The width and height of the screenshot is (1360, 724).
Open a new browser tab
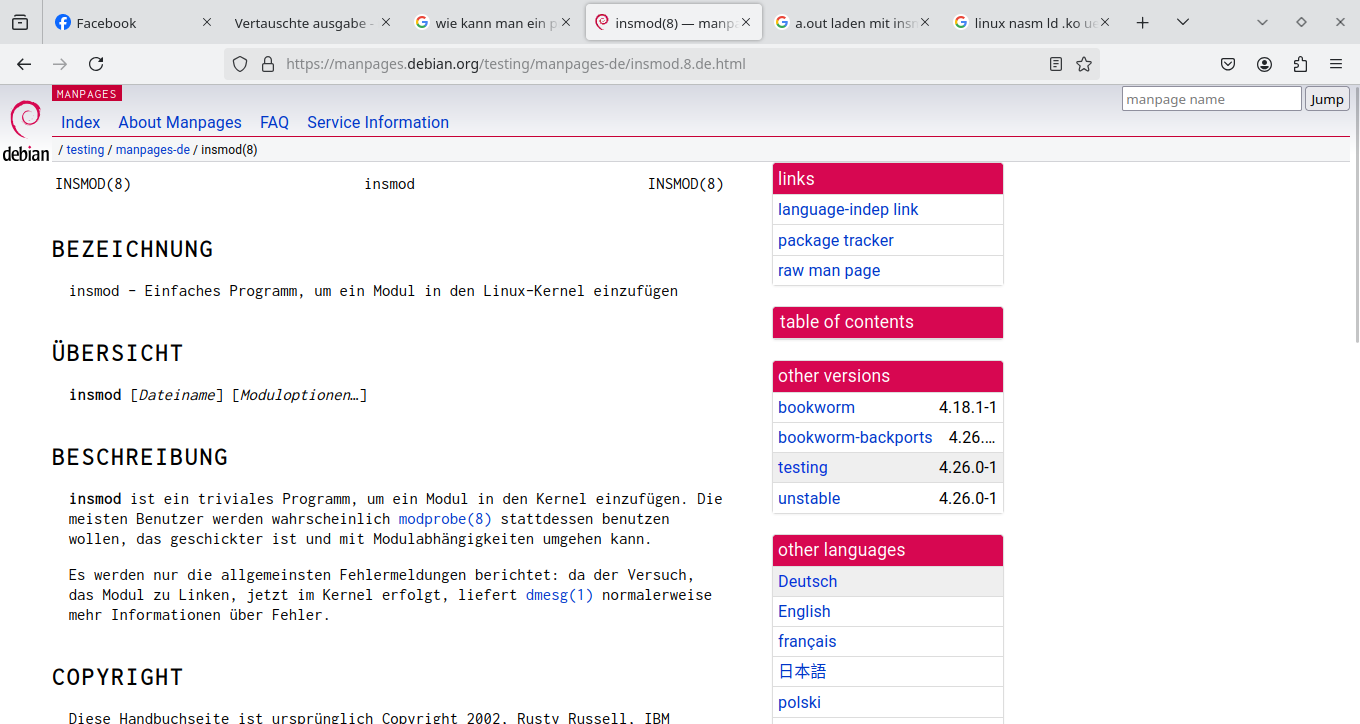point(1143,22)
